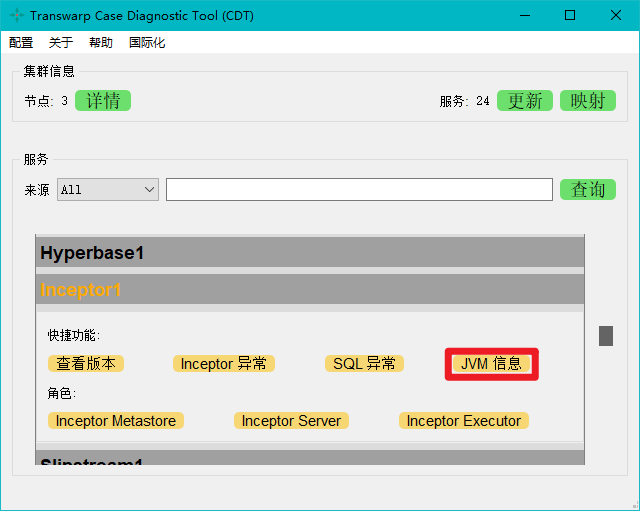Click the SQL 异常 shortcut button
This screenshot has width=640, height=511.
(364, 363)
